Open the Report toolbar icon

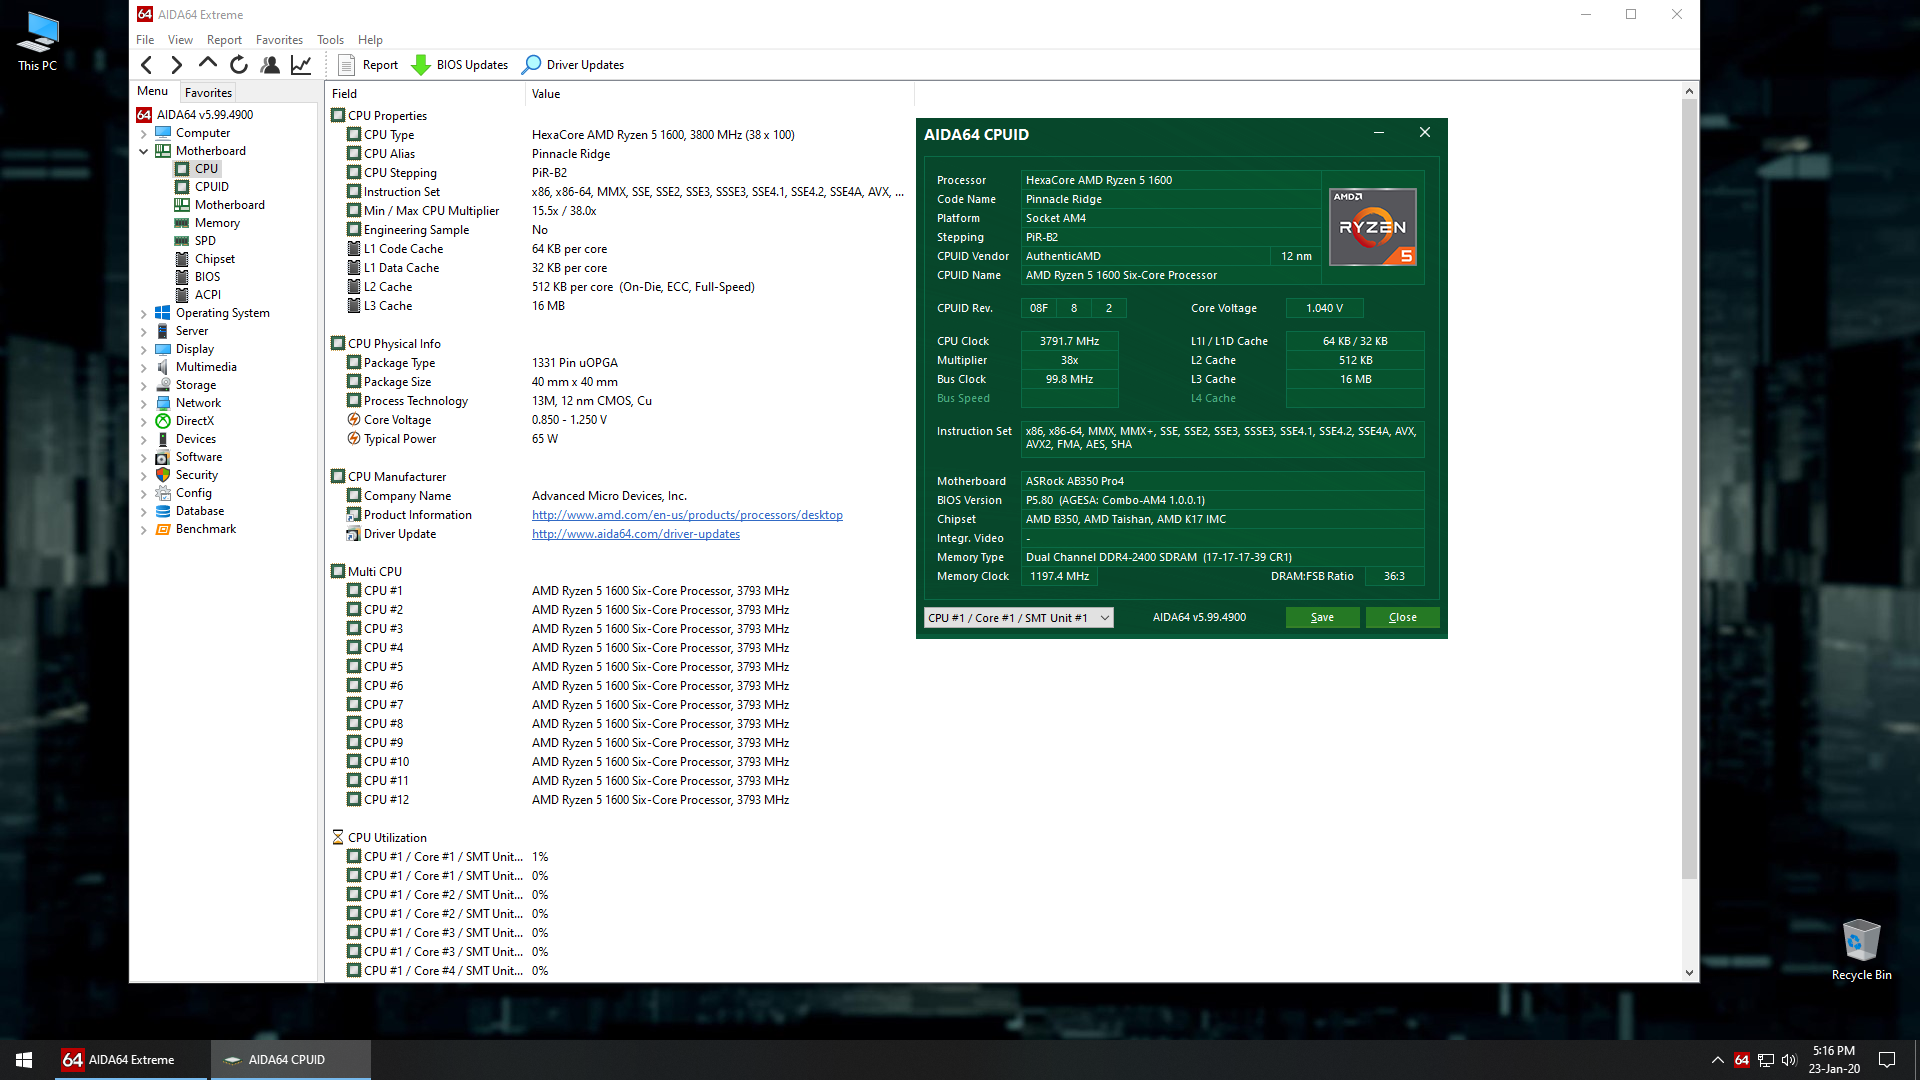[x=347, y=65]
